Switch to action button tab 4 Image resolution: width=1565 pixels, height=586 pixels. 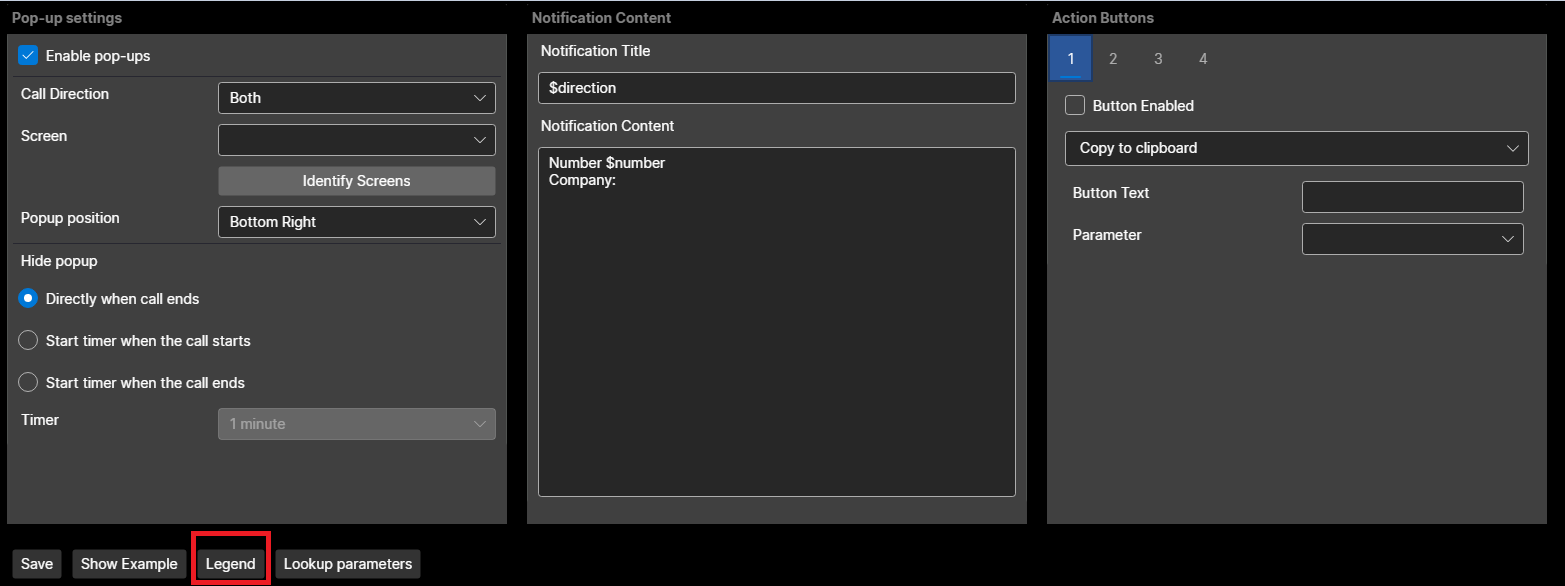point(1203,59)
